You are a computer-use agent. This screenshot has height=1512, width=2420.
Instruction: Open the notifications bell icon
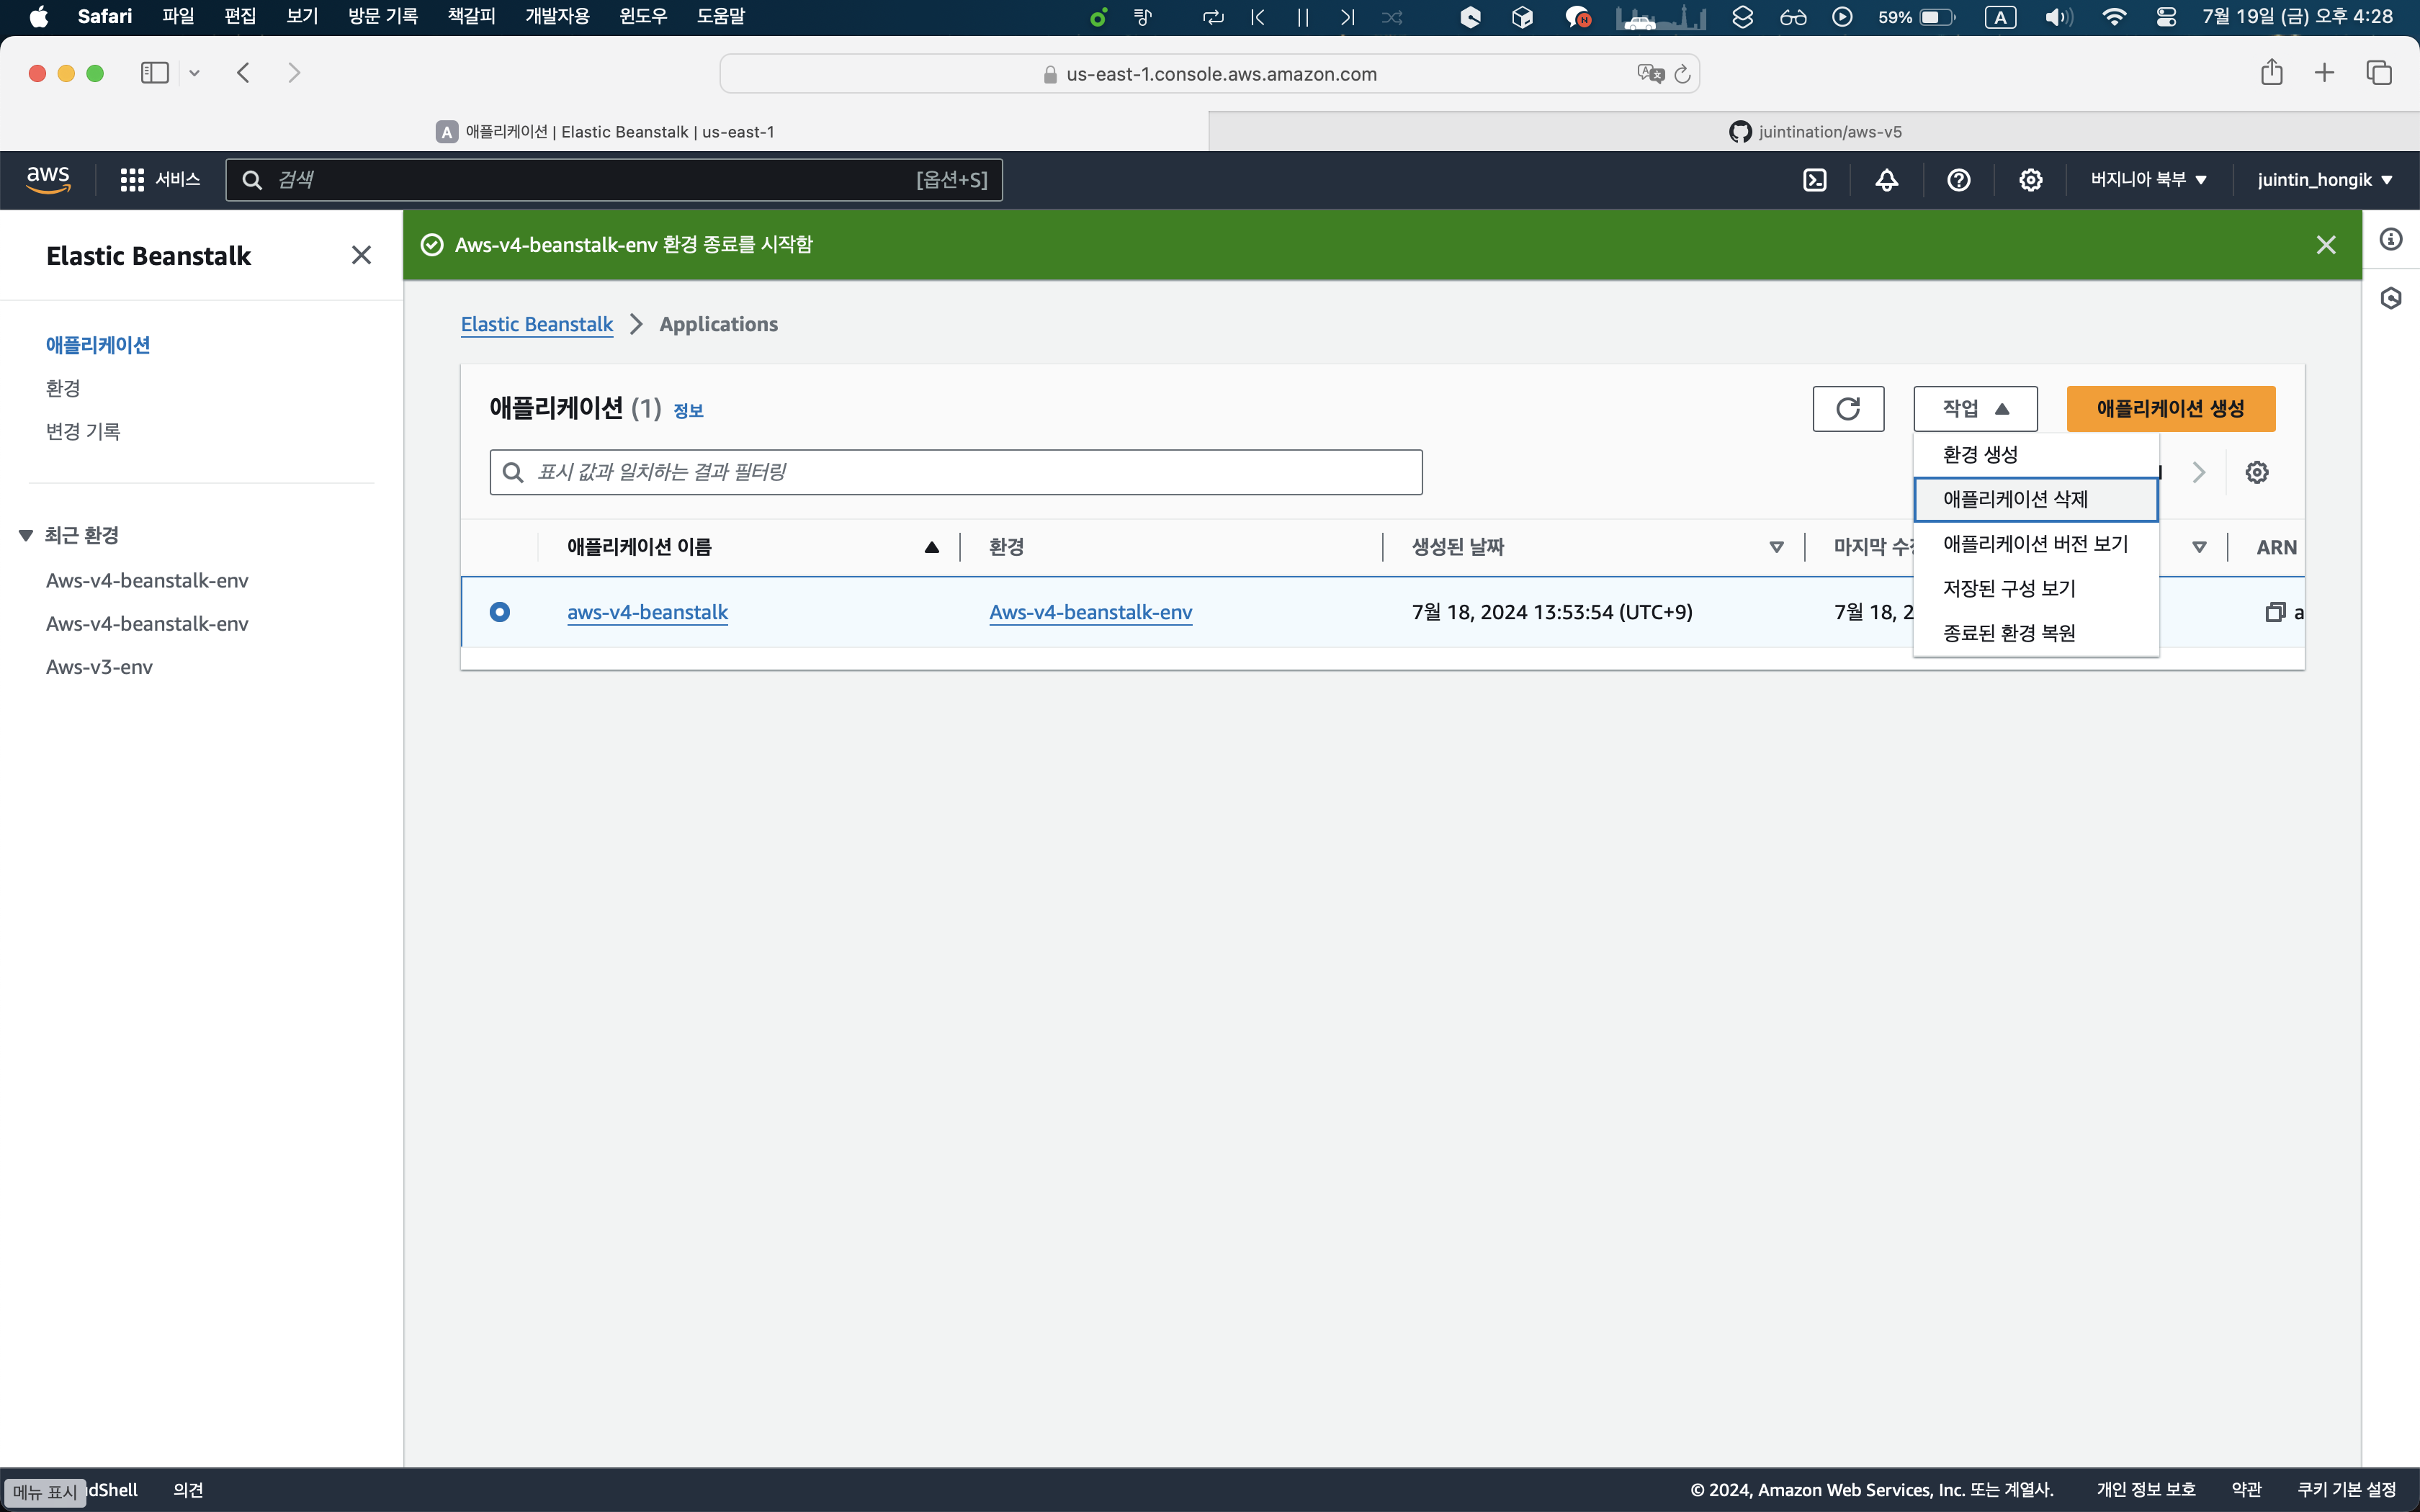tap(1886, 180)
